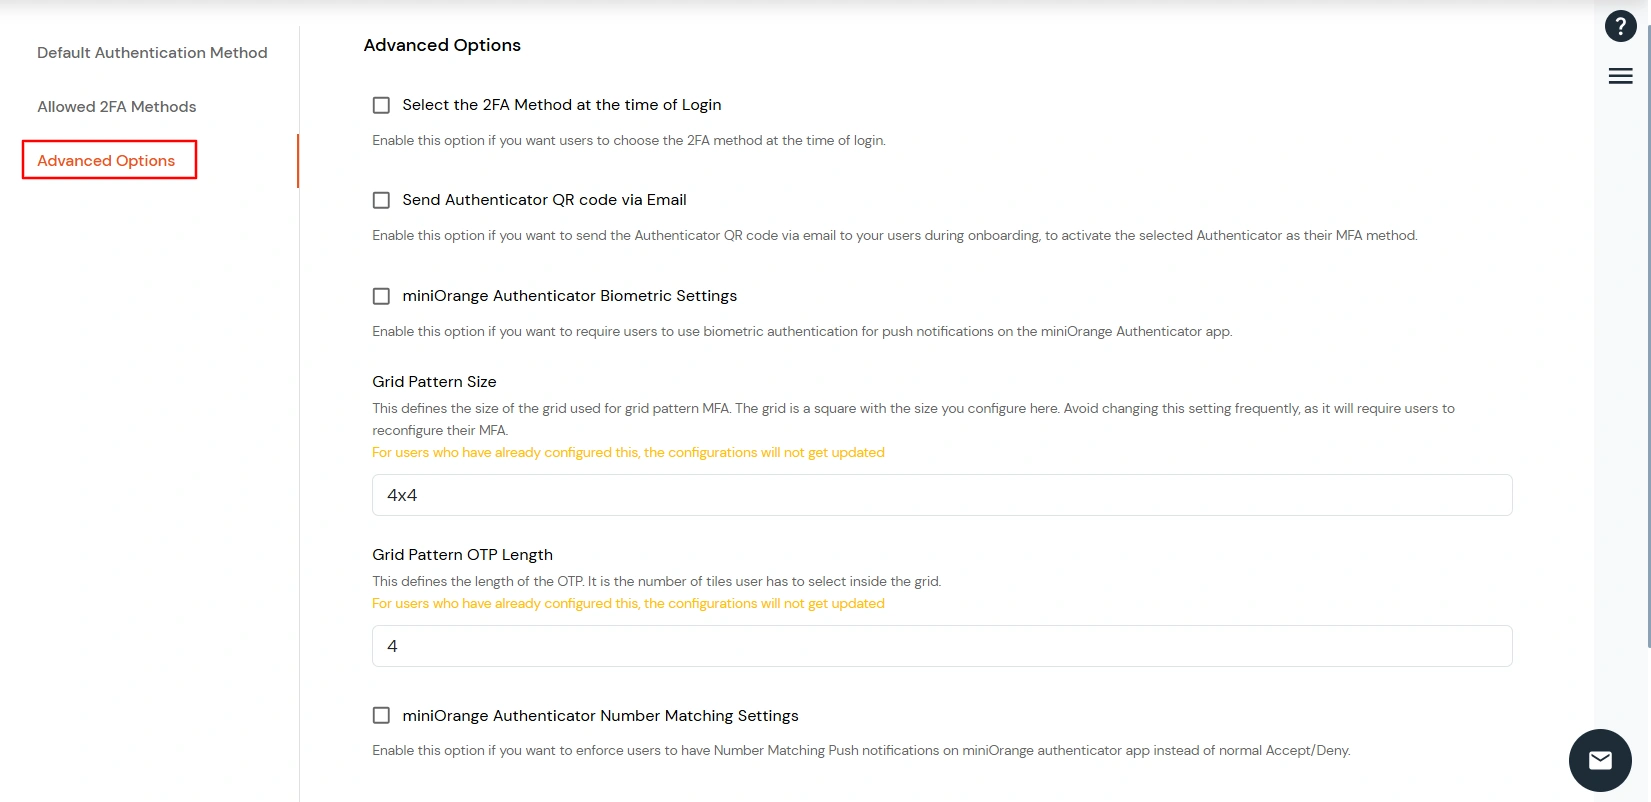Image resolution: width=1651 pixels, height=802 pixels.
Task: Click the Grid Pattern Size label
Action: 434,381
